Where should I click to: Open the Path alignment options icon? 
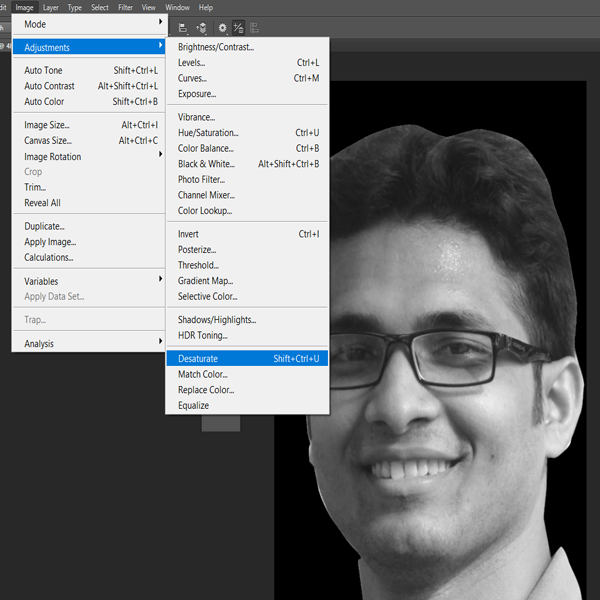pos(183,28)
